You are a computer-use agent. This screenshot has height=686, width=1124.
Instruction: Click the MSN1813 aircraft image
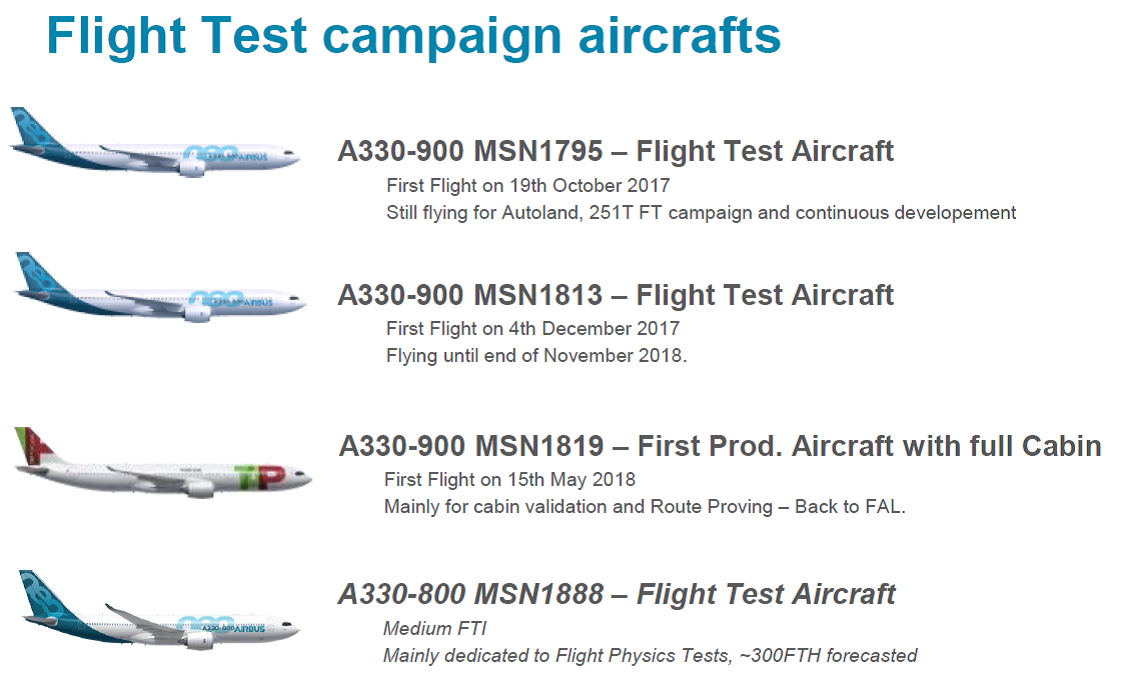160,287
